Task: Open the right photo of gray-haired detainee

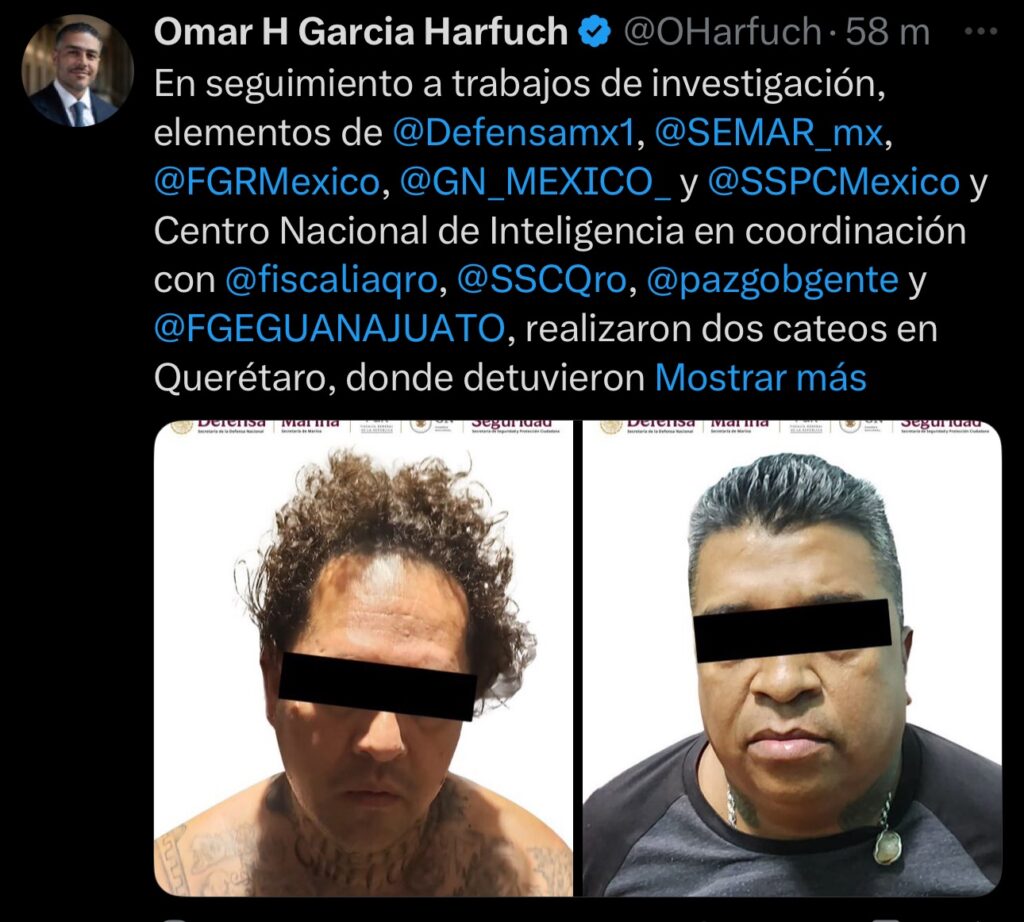Action: 792,658
